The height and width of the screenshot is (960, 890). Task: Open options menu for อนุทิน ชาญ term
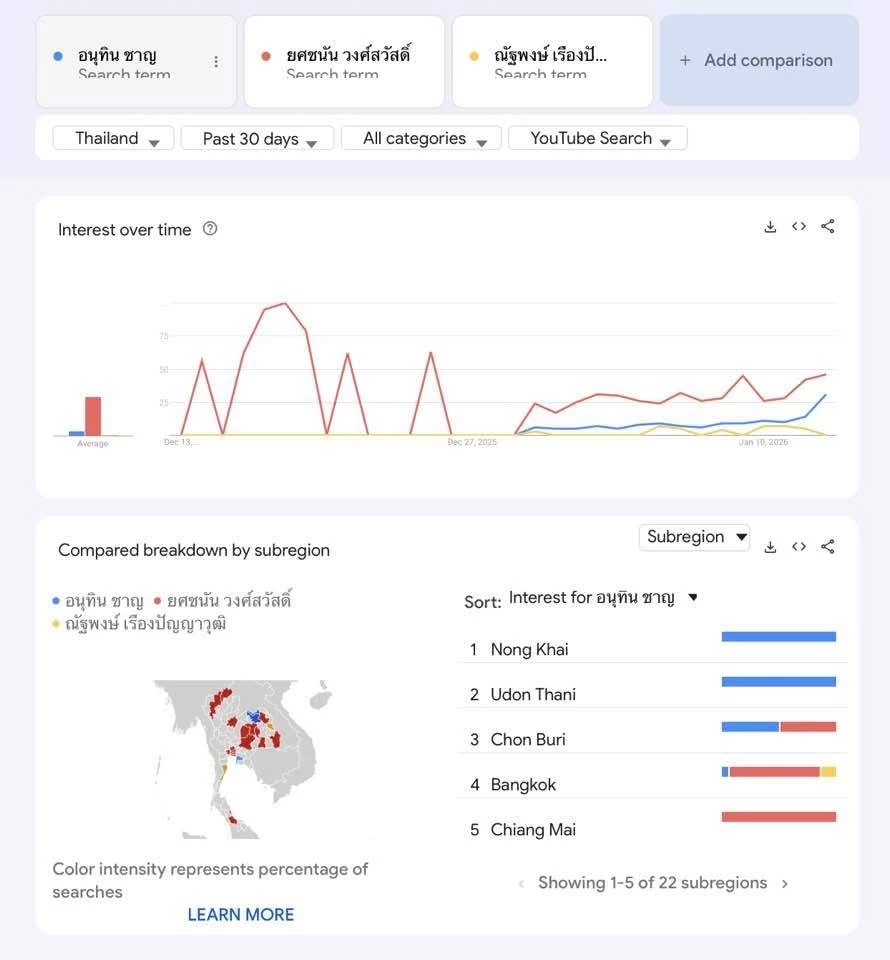pyautogui.click(x=216, y=62)
